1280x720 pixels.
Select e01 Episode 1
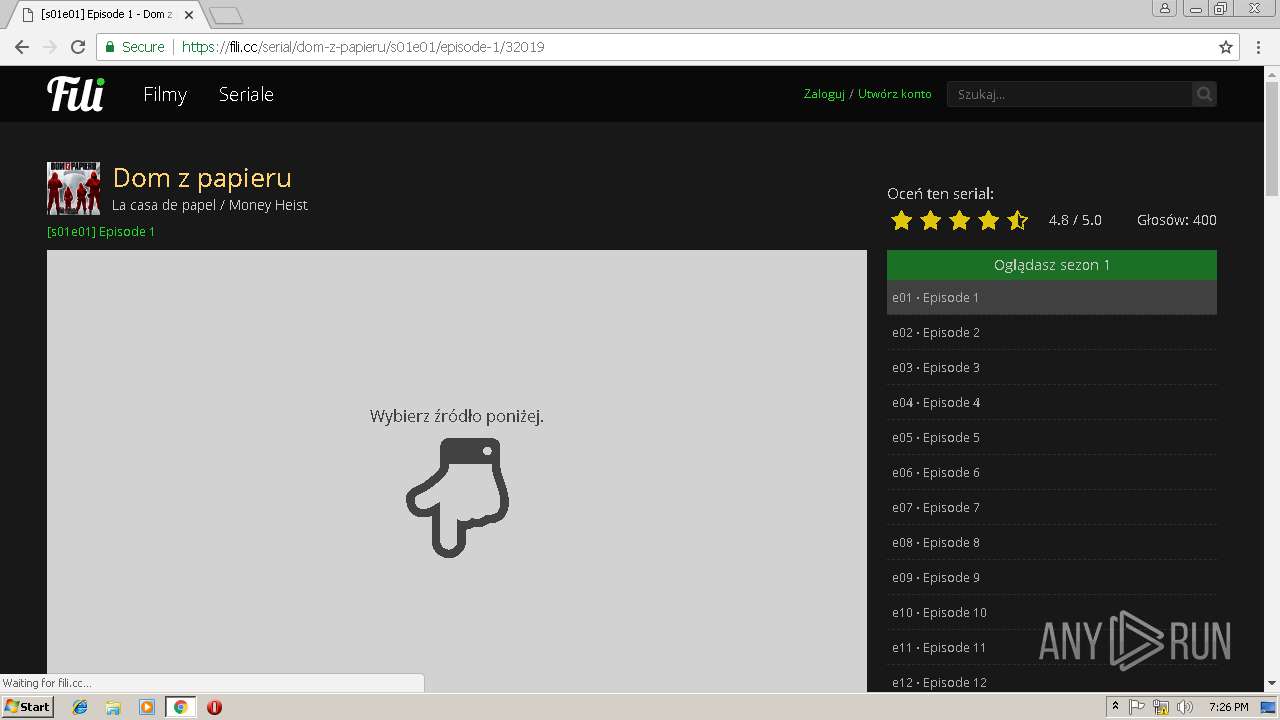1052,297
